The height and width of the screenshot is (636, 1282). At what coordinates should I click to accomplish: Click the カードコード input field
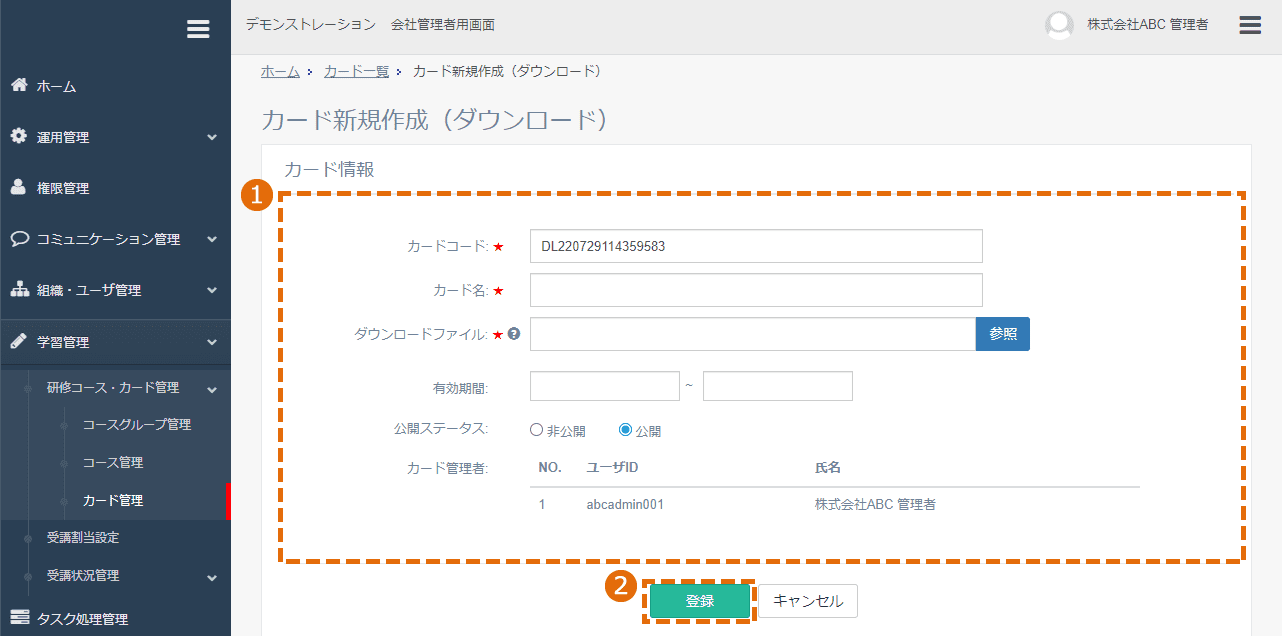[756, 246]
